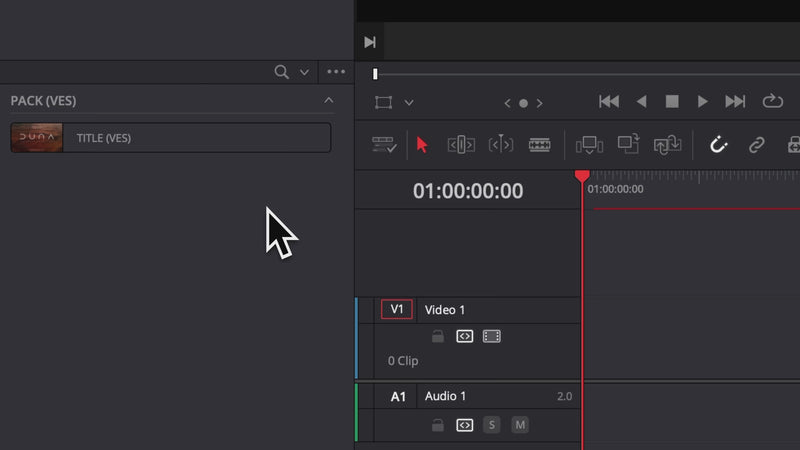The width and height of the screenshot is (800, 450).
Task: Toggle V1 track destination control
Action: coord(396,309)
